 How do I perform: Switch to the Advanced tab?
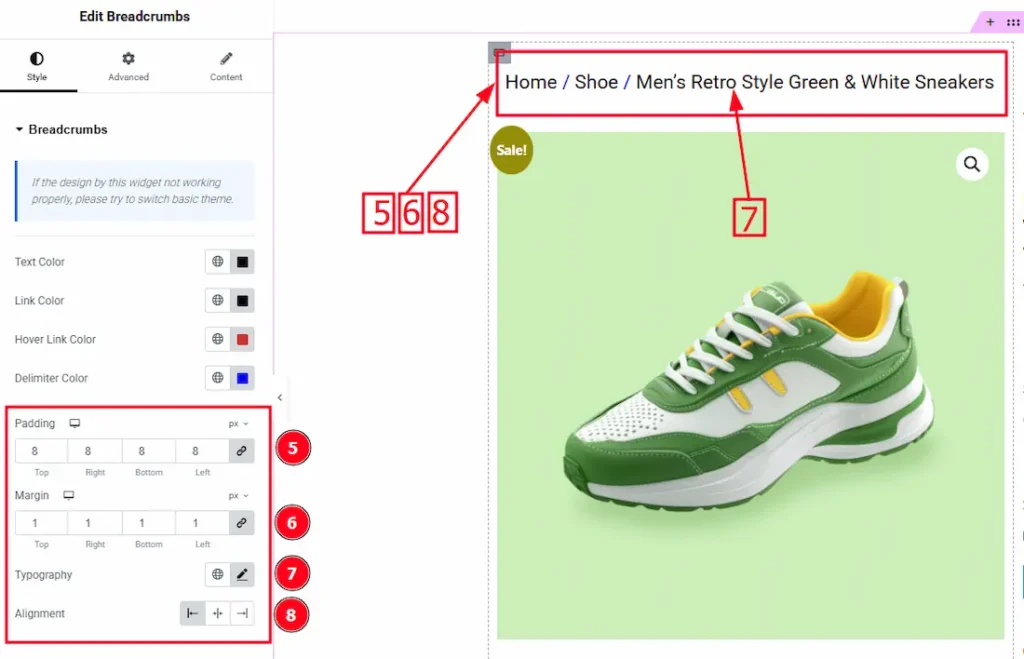point(128,66)
